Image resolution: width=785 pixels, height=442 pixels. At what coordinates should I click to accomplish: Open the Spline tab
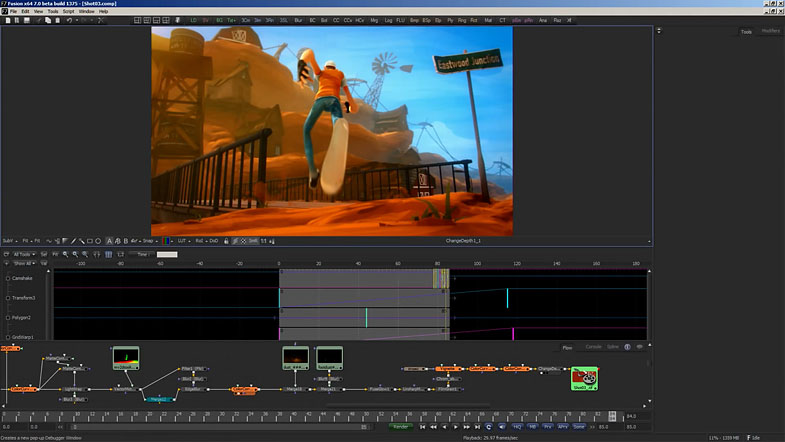[613, 347]
